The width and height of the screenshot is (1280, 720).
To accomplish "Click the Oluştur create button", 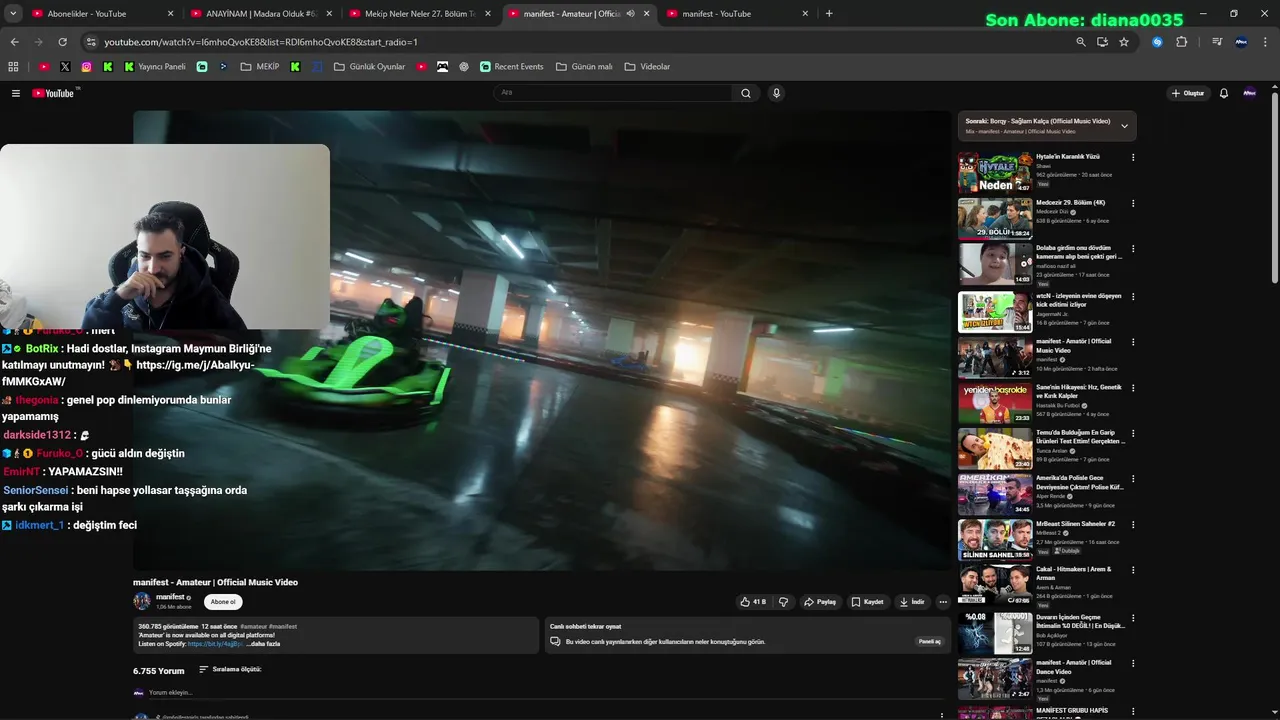I will [x=1188, y=93].
